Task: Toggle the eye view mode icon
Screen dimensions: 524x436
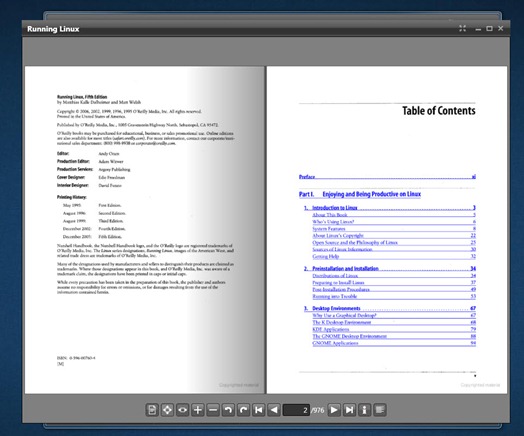Action: click(x=183, y=410)
